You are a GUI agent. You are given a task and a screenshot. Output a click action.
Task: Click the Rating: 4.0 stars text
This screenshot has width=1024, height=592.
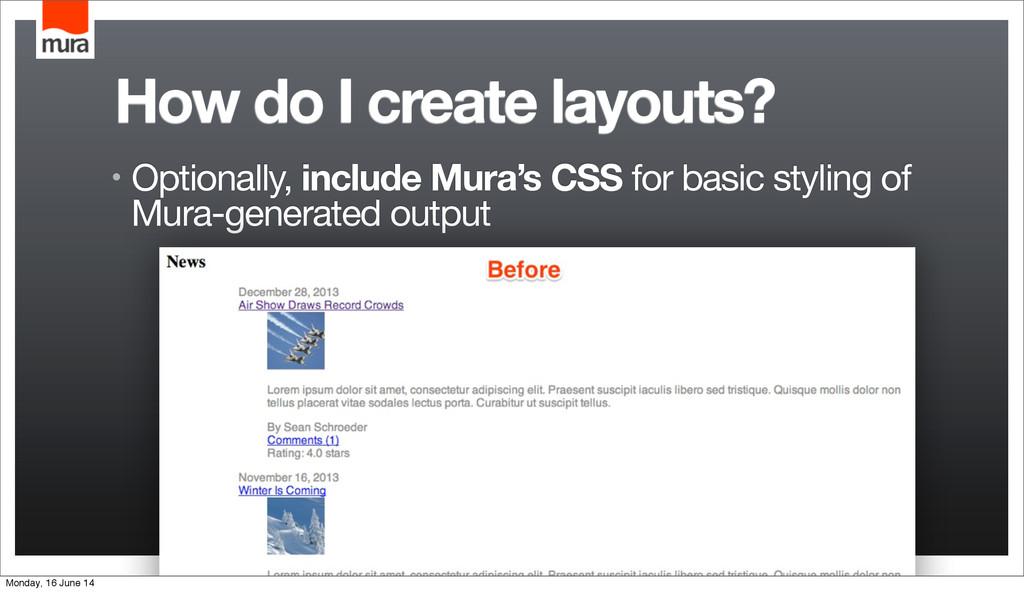pos(308,453)
